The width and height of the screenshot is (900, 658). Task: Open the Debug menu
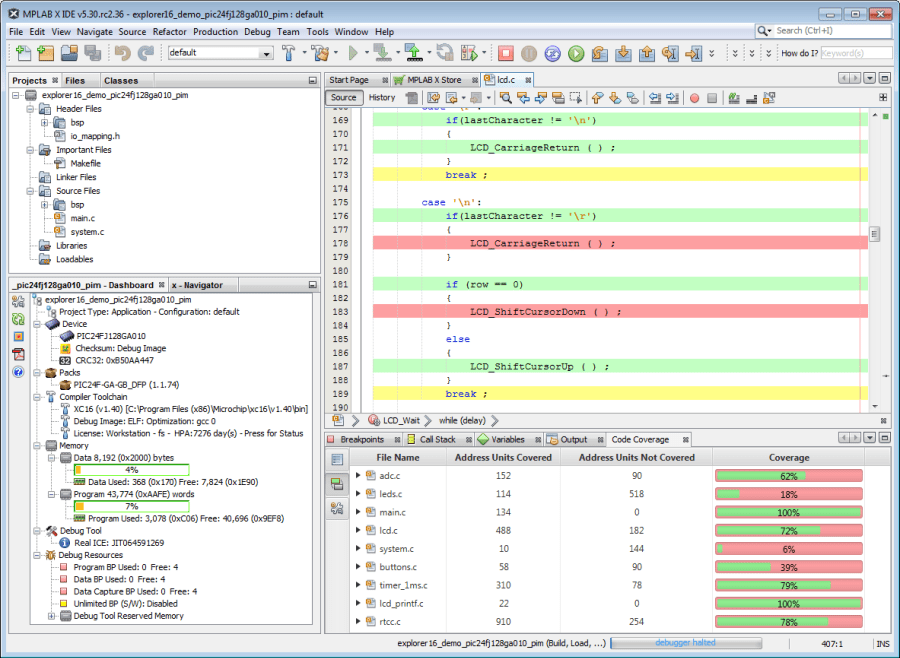coord(257,31)
